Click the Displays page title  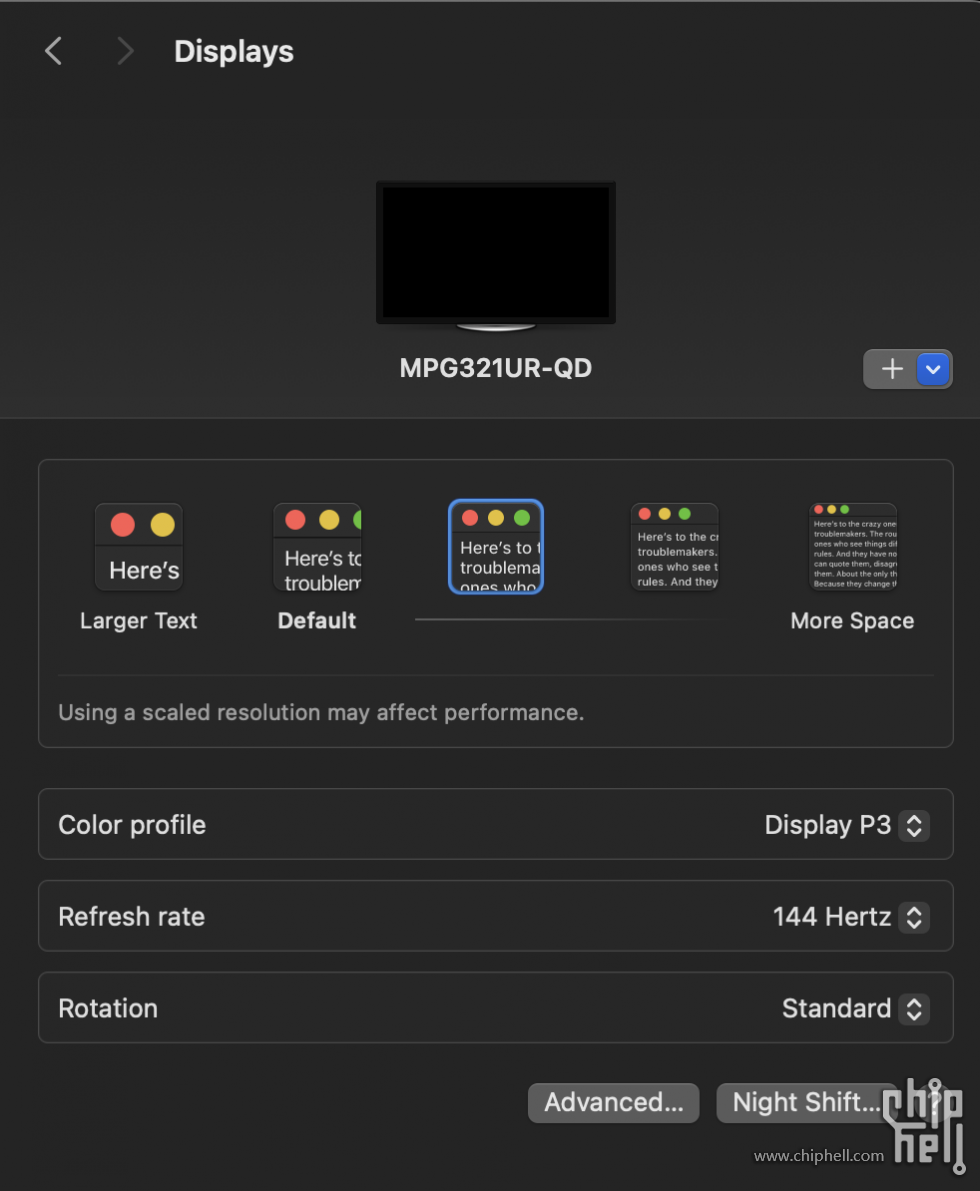pyautogui.click(x=234, y=52)
